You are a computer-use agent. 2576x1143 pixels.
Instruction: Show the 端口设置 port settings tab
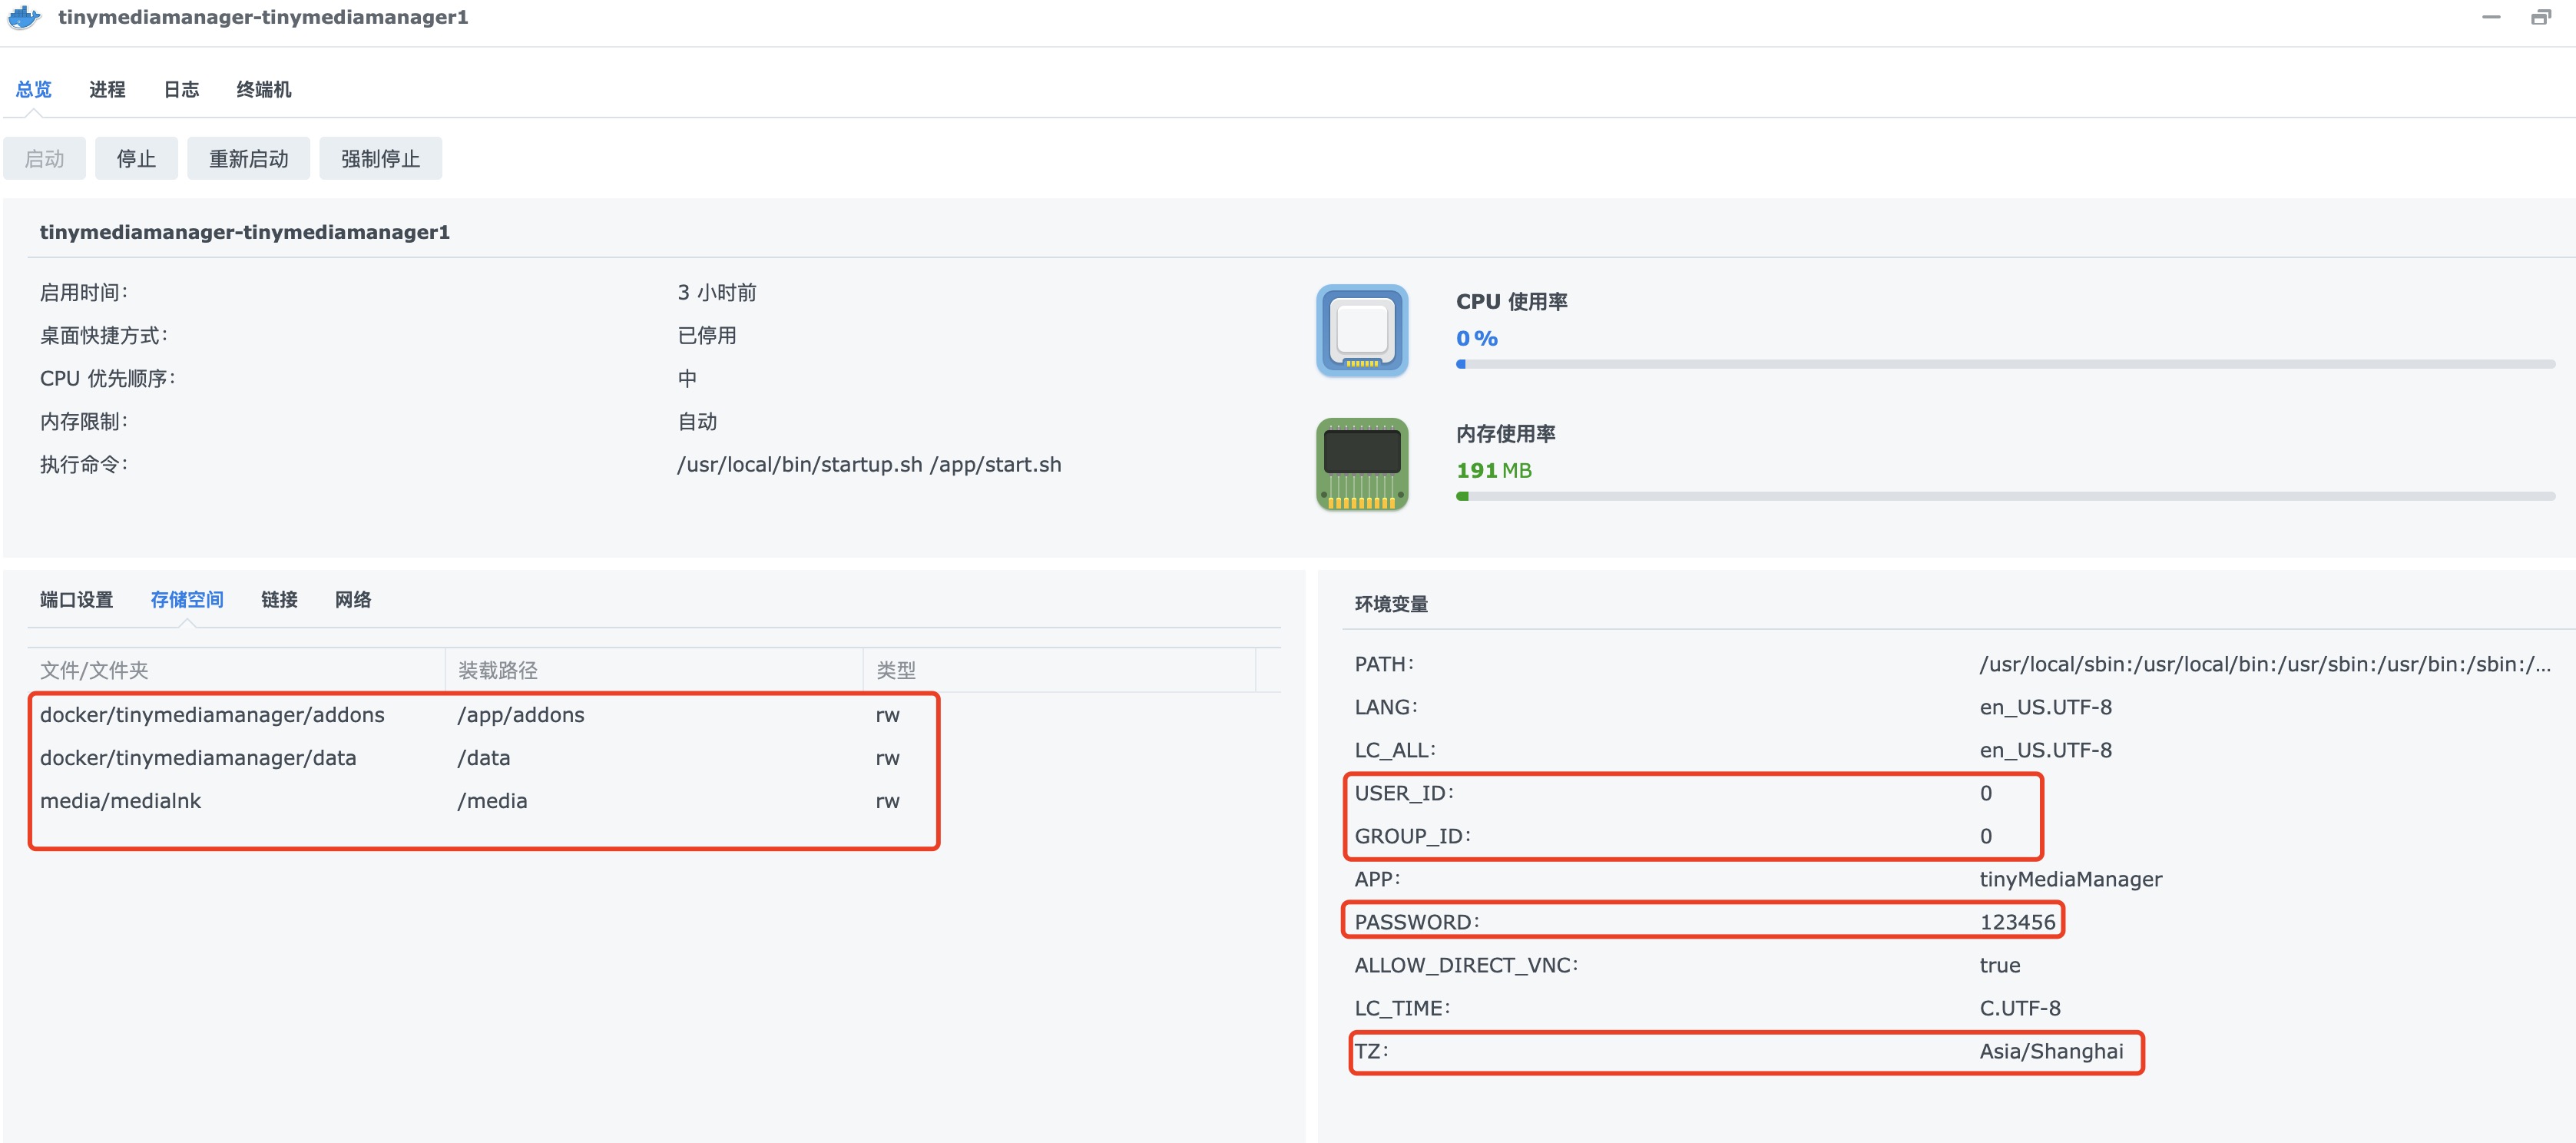[77, 600]
